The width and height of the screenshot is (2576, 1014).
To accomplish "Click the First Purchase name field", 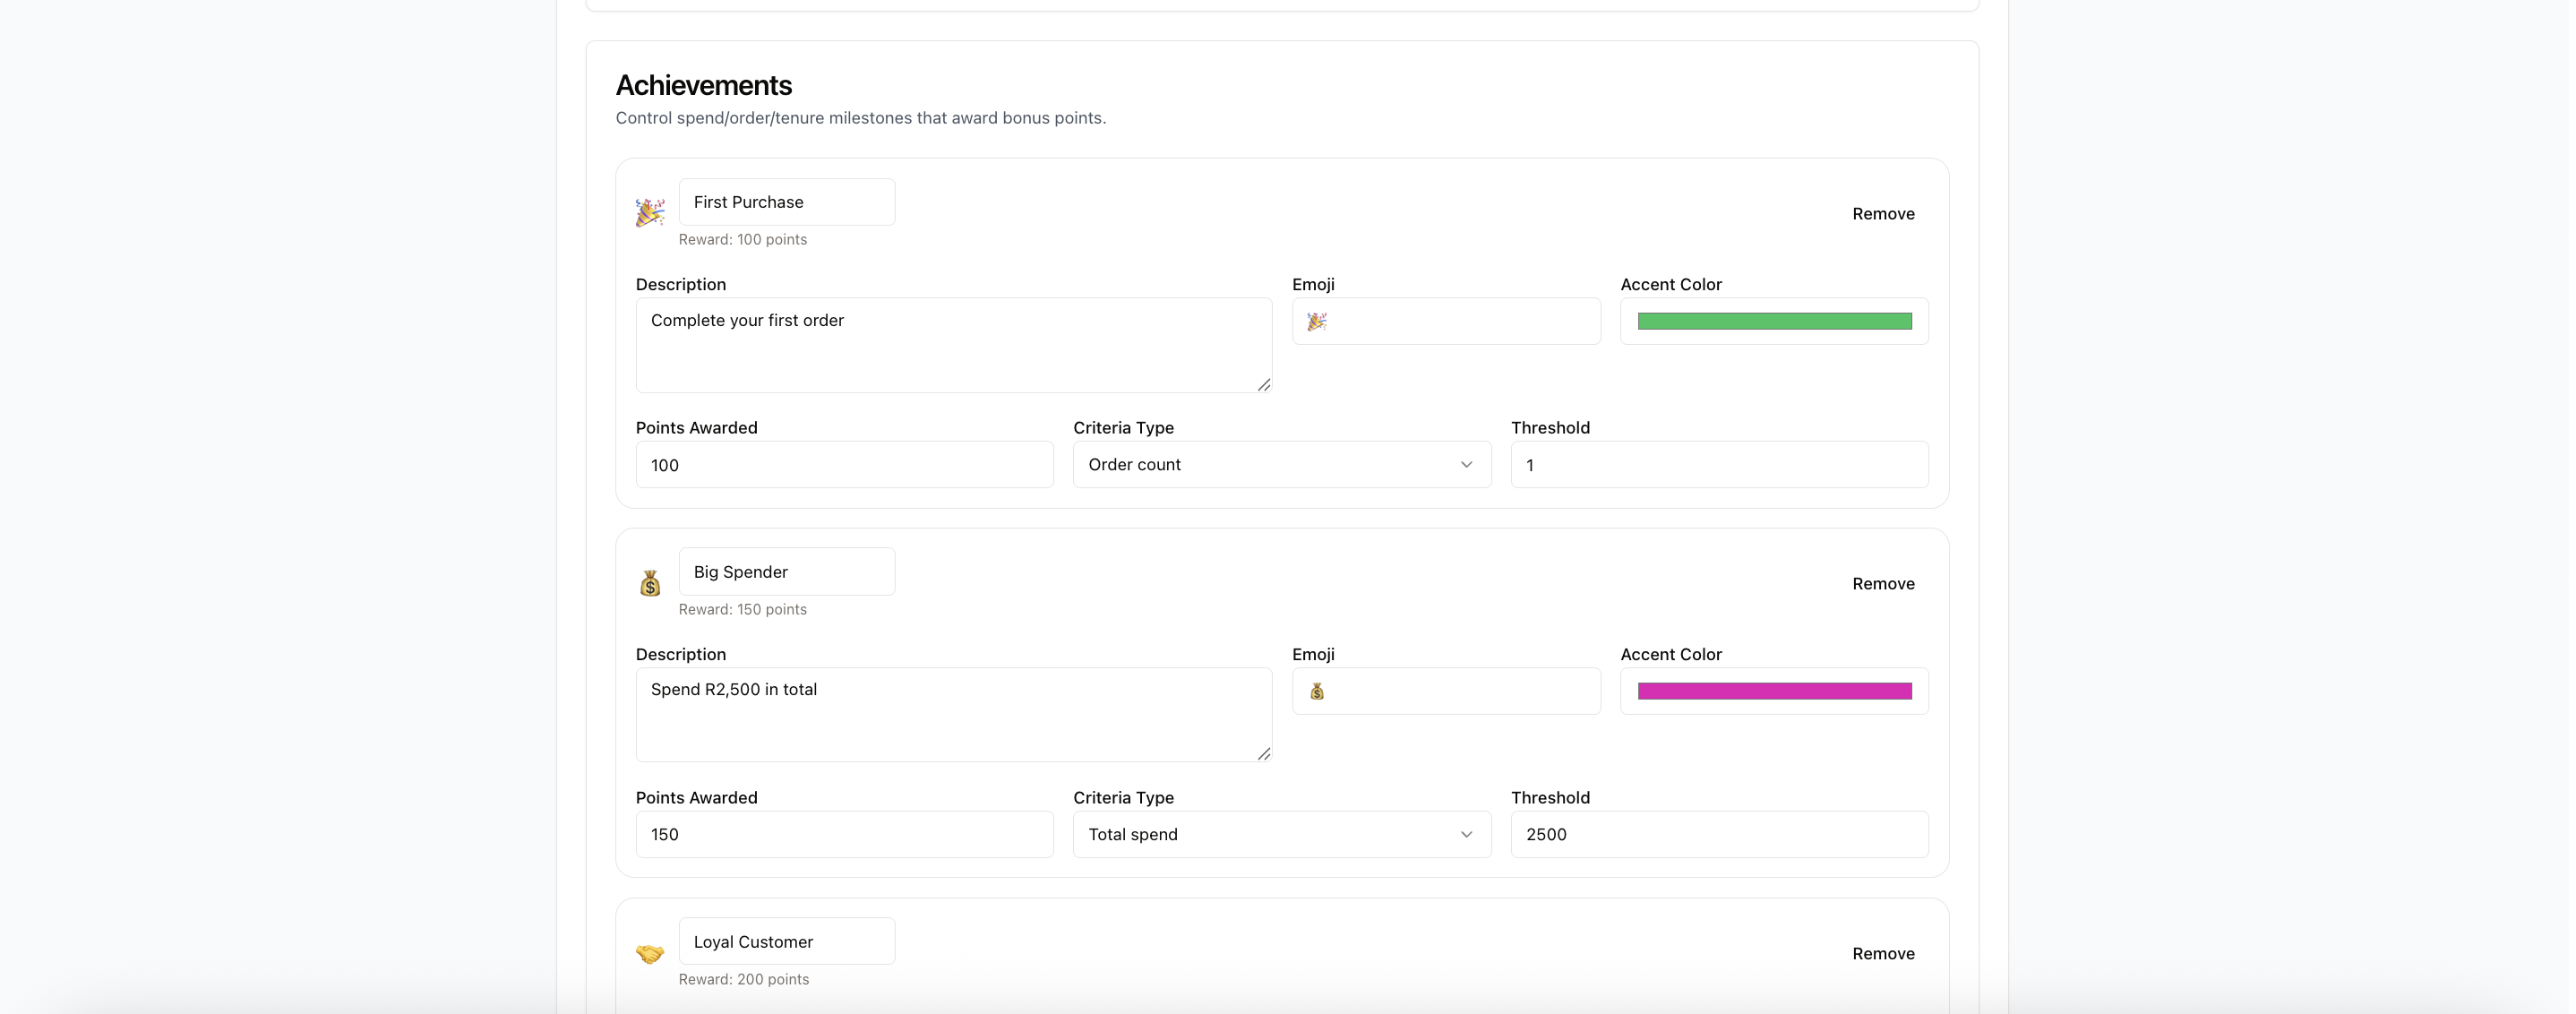I will point(786,202).
